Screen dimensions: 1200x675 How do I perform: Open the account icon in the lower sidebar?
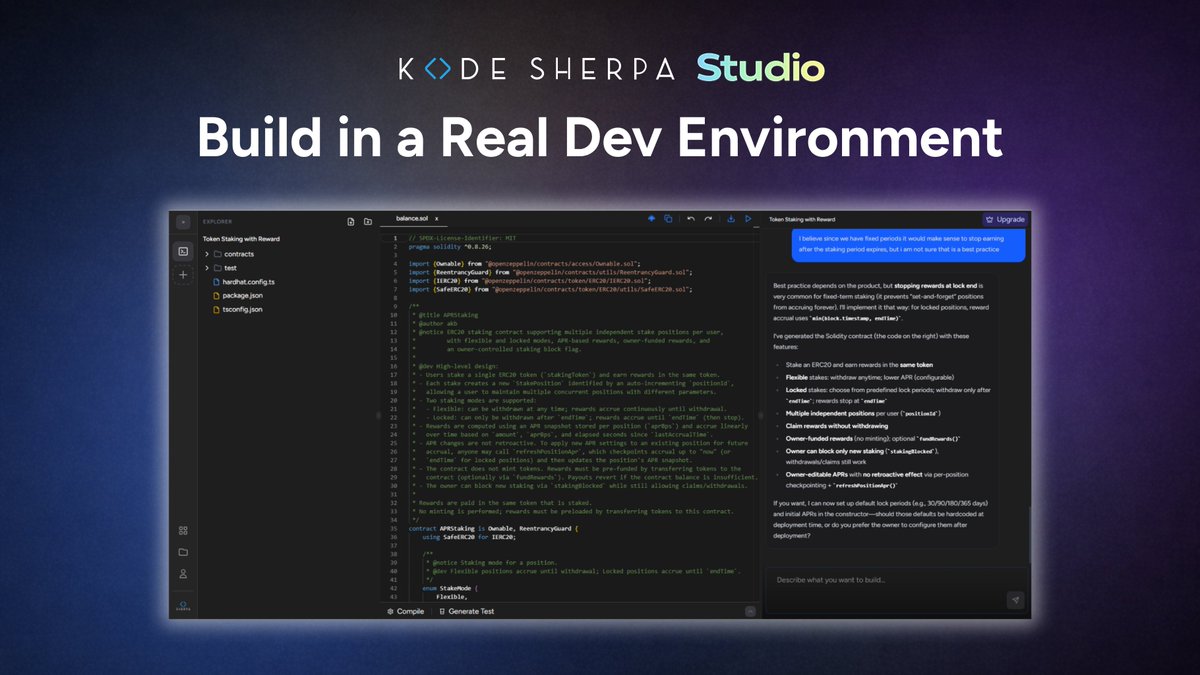coord(184,573)
